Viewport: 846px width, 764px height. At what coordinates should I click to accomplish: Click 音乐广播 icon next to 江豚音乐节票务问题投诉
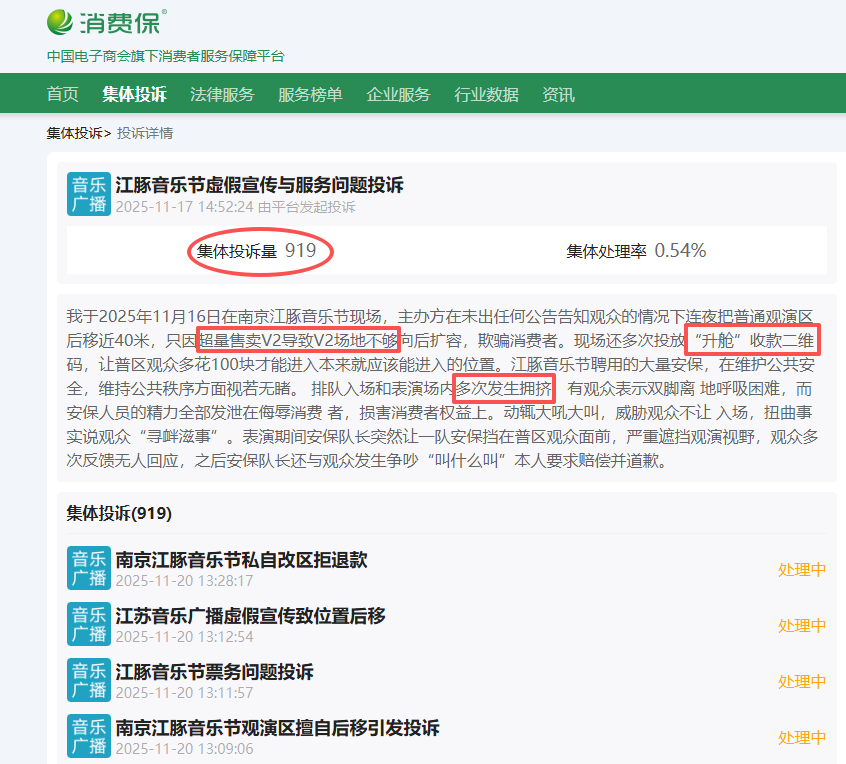(88, 681)
